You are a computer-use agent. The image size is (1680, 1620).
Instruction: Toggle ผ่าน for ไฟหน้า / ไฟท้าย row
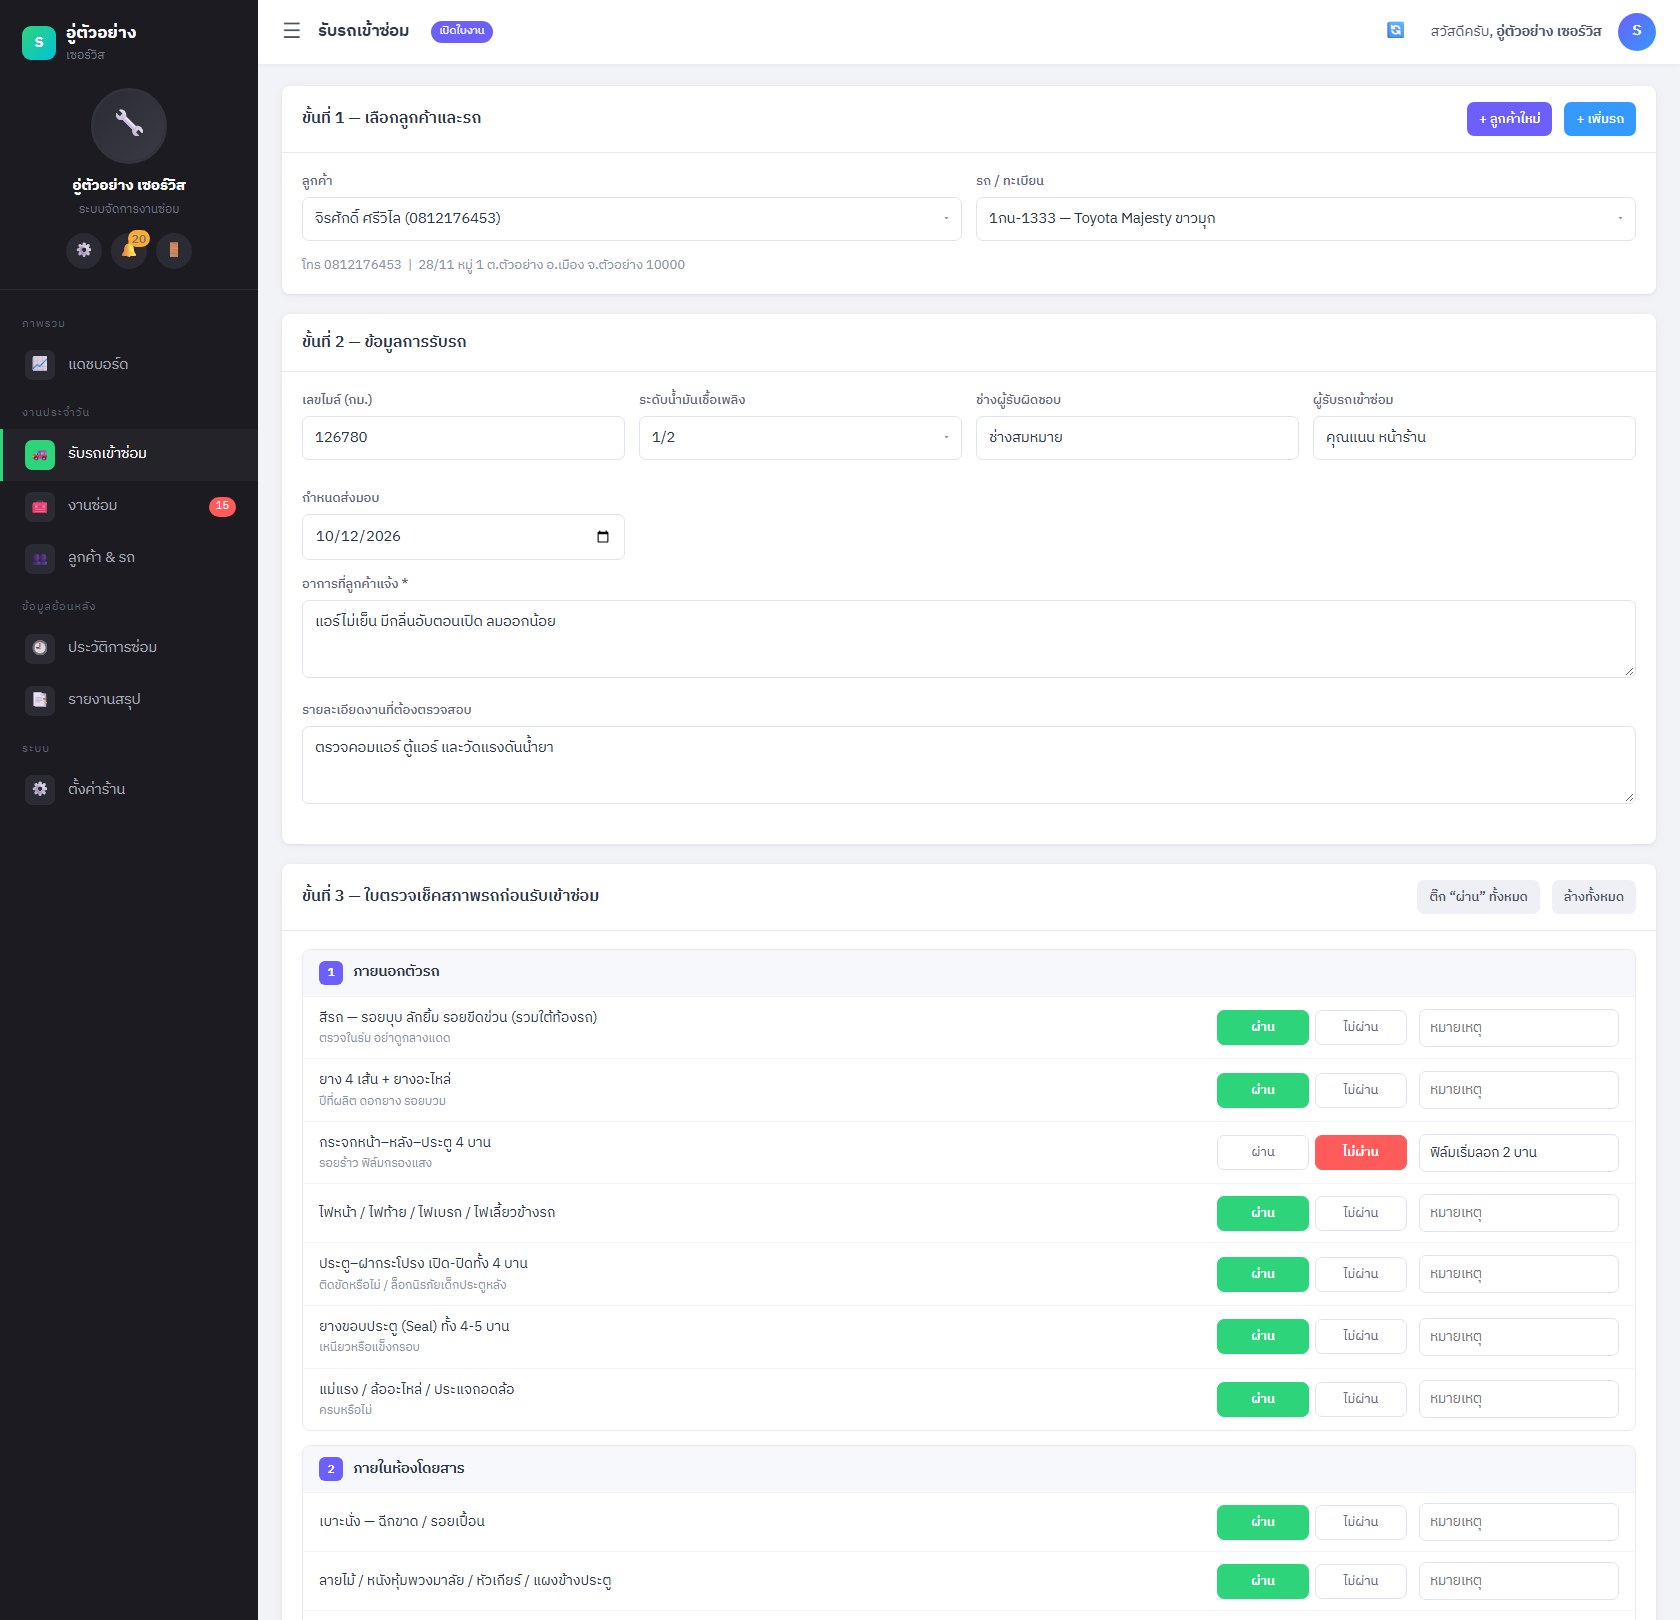point(1262,1213)
